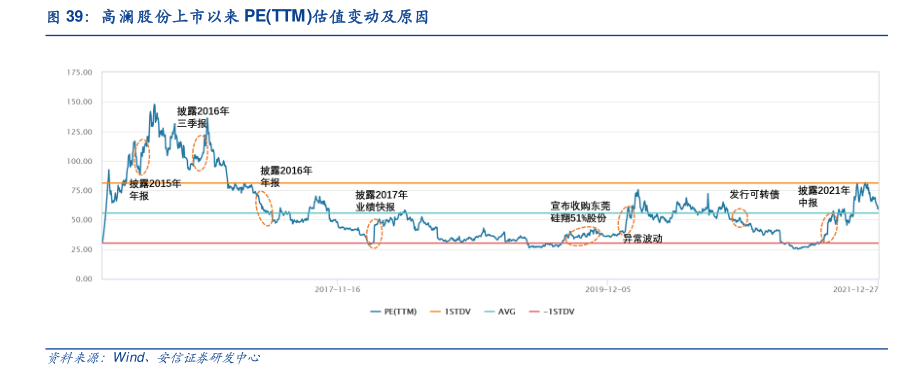Click the PE(TTM) legend entry
Image resolution: width=916 pixels, height=370 pixels.
pyautogui.click(x=394, y=312)
